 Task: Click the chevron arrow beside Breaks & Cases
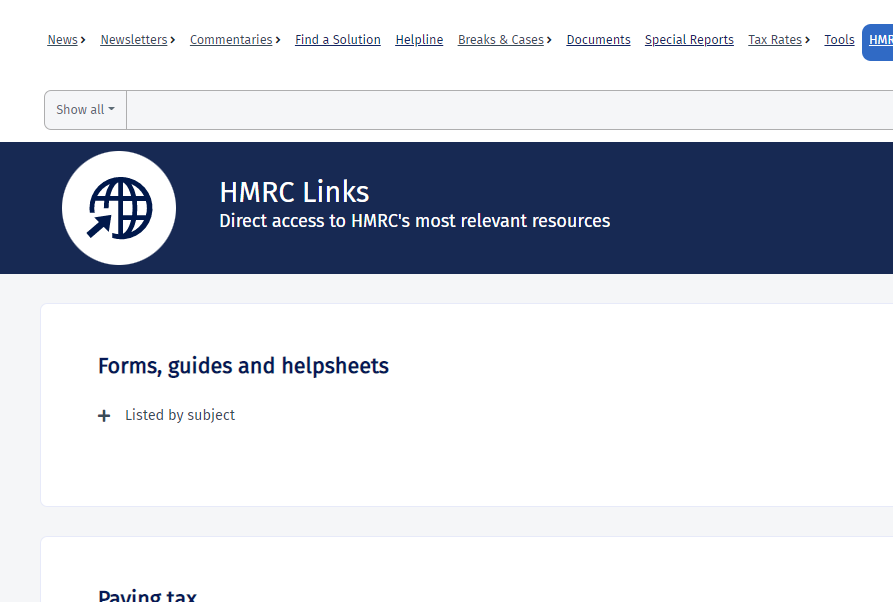[x=549, y=40]
